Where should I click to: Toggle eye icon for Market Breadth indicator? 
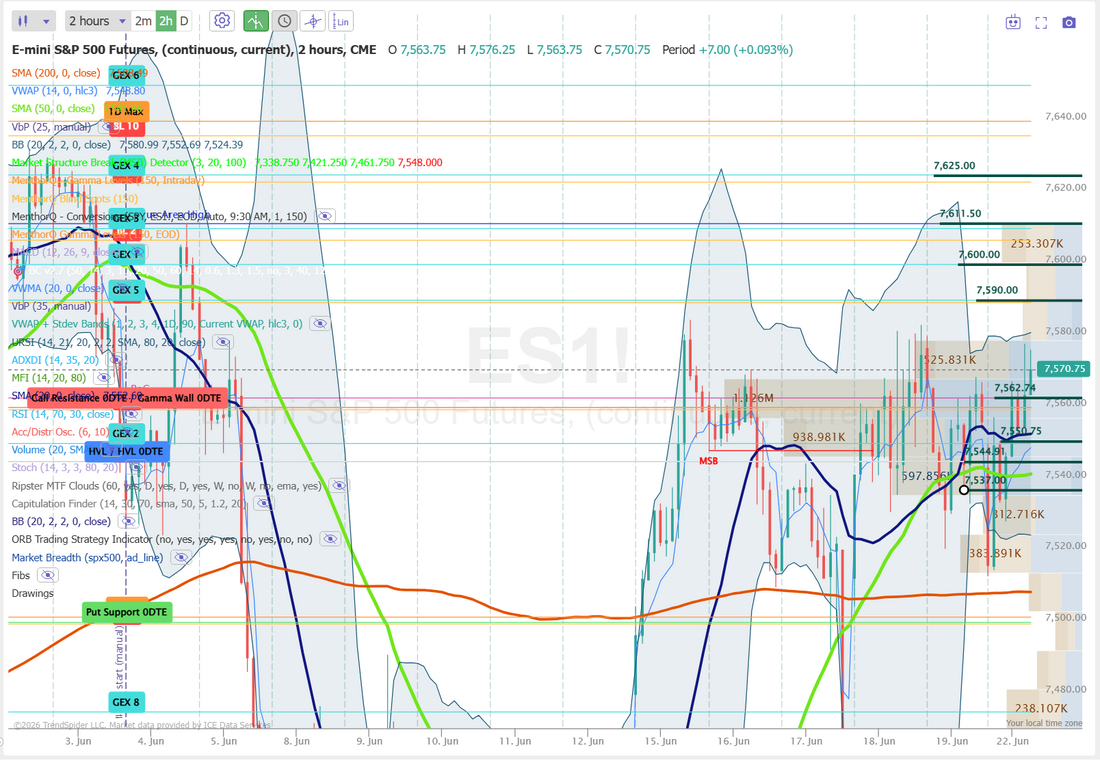coord(181,558)
